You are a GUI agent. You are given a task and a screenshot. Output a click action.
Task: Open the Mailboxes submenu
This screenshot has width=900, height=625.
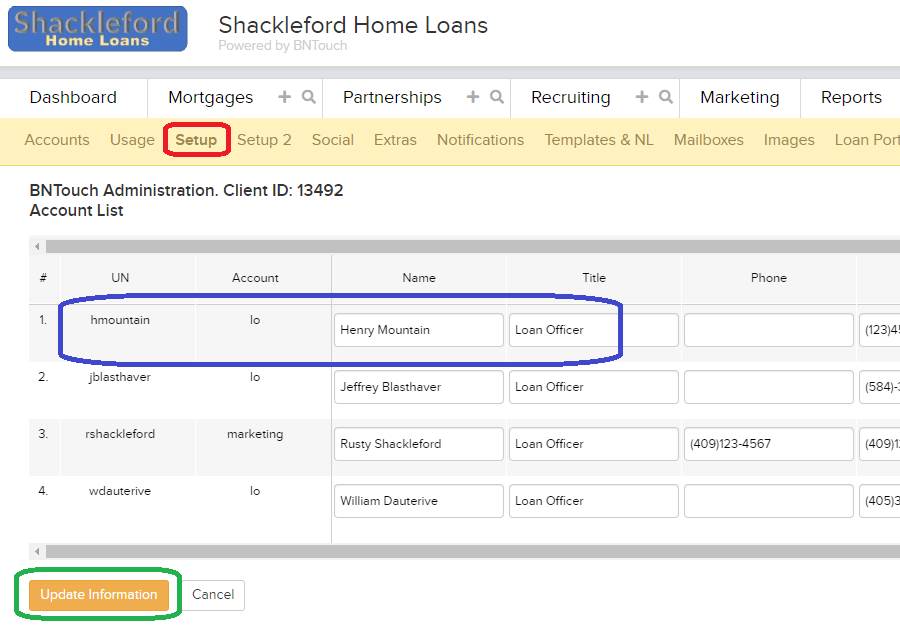point(708,140)
